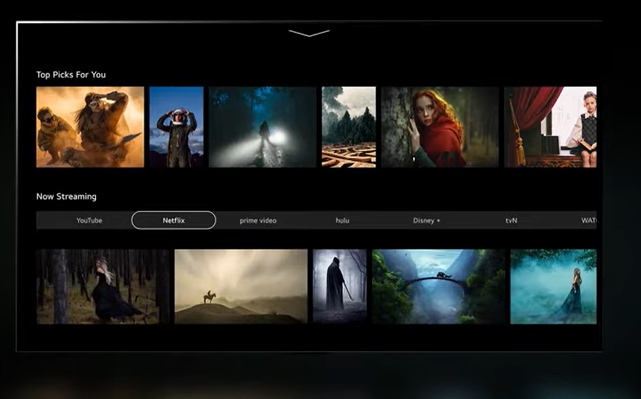The image size is (641, 399).
Task: Select the red-hooded woman thumbnail
Action: pyautogui.click(x=440, y=127)
